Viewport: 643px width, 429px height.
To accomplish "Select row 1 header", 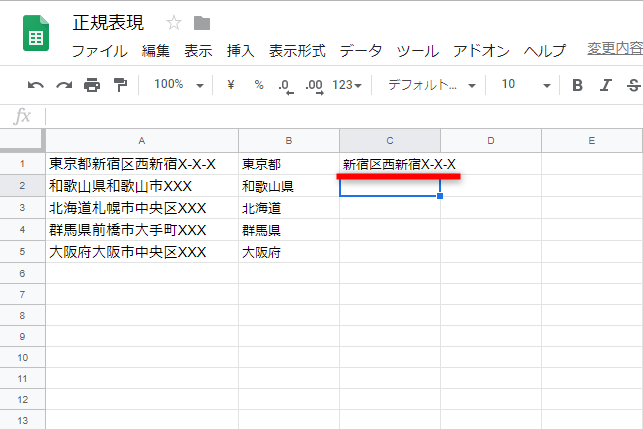I will click(23, 164).
